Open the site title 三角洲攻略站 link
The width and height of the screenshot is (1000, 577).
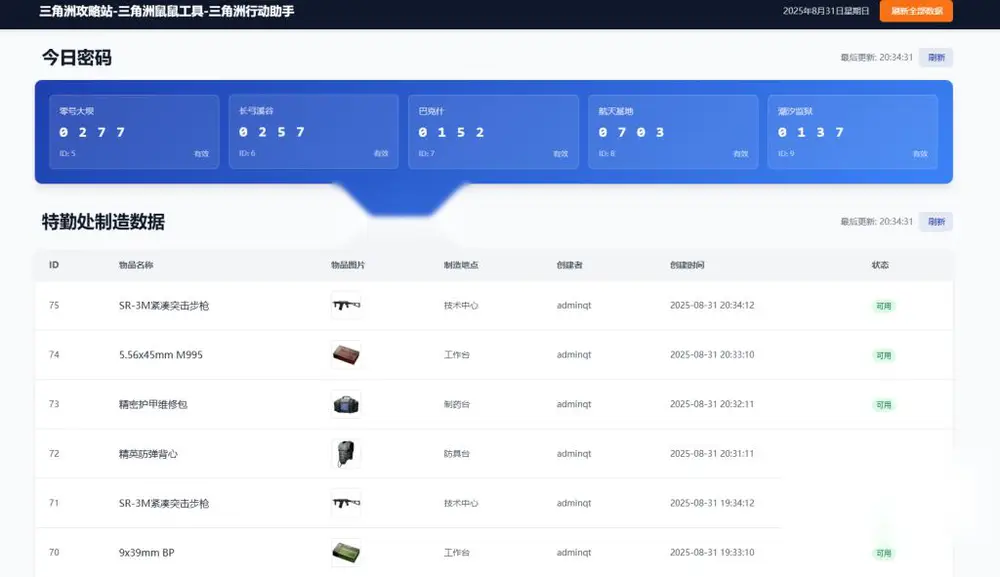(x=166, y=11)
